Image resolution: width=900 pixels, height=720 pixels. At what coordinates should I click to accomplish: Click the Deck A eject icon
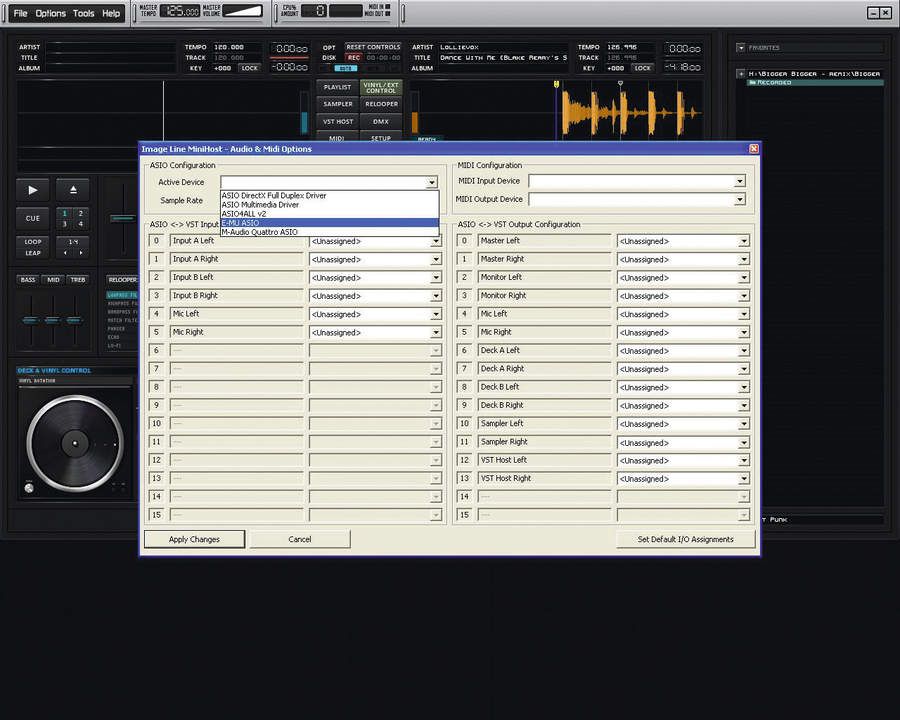click(x=73, y=189)
